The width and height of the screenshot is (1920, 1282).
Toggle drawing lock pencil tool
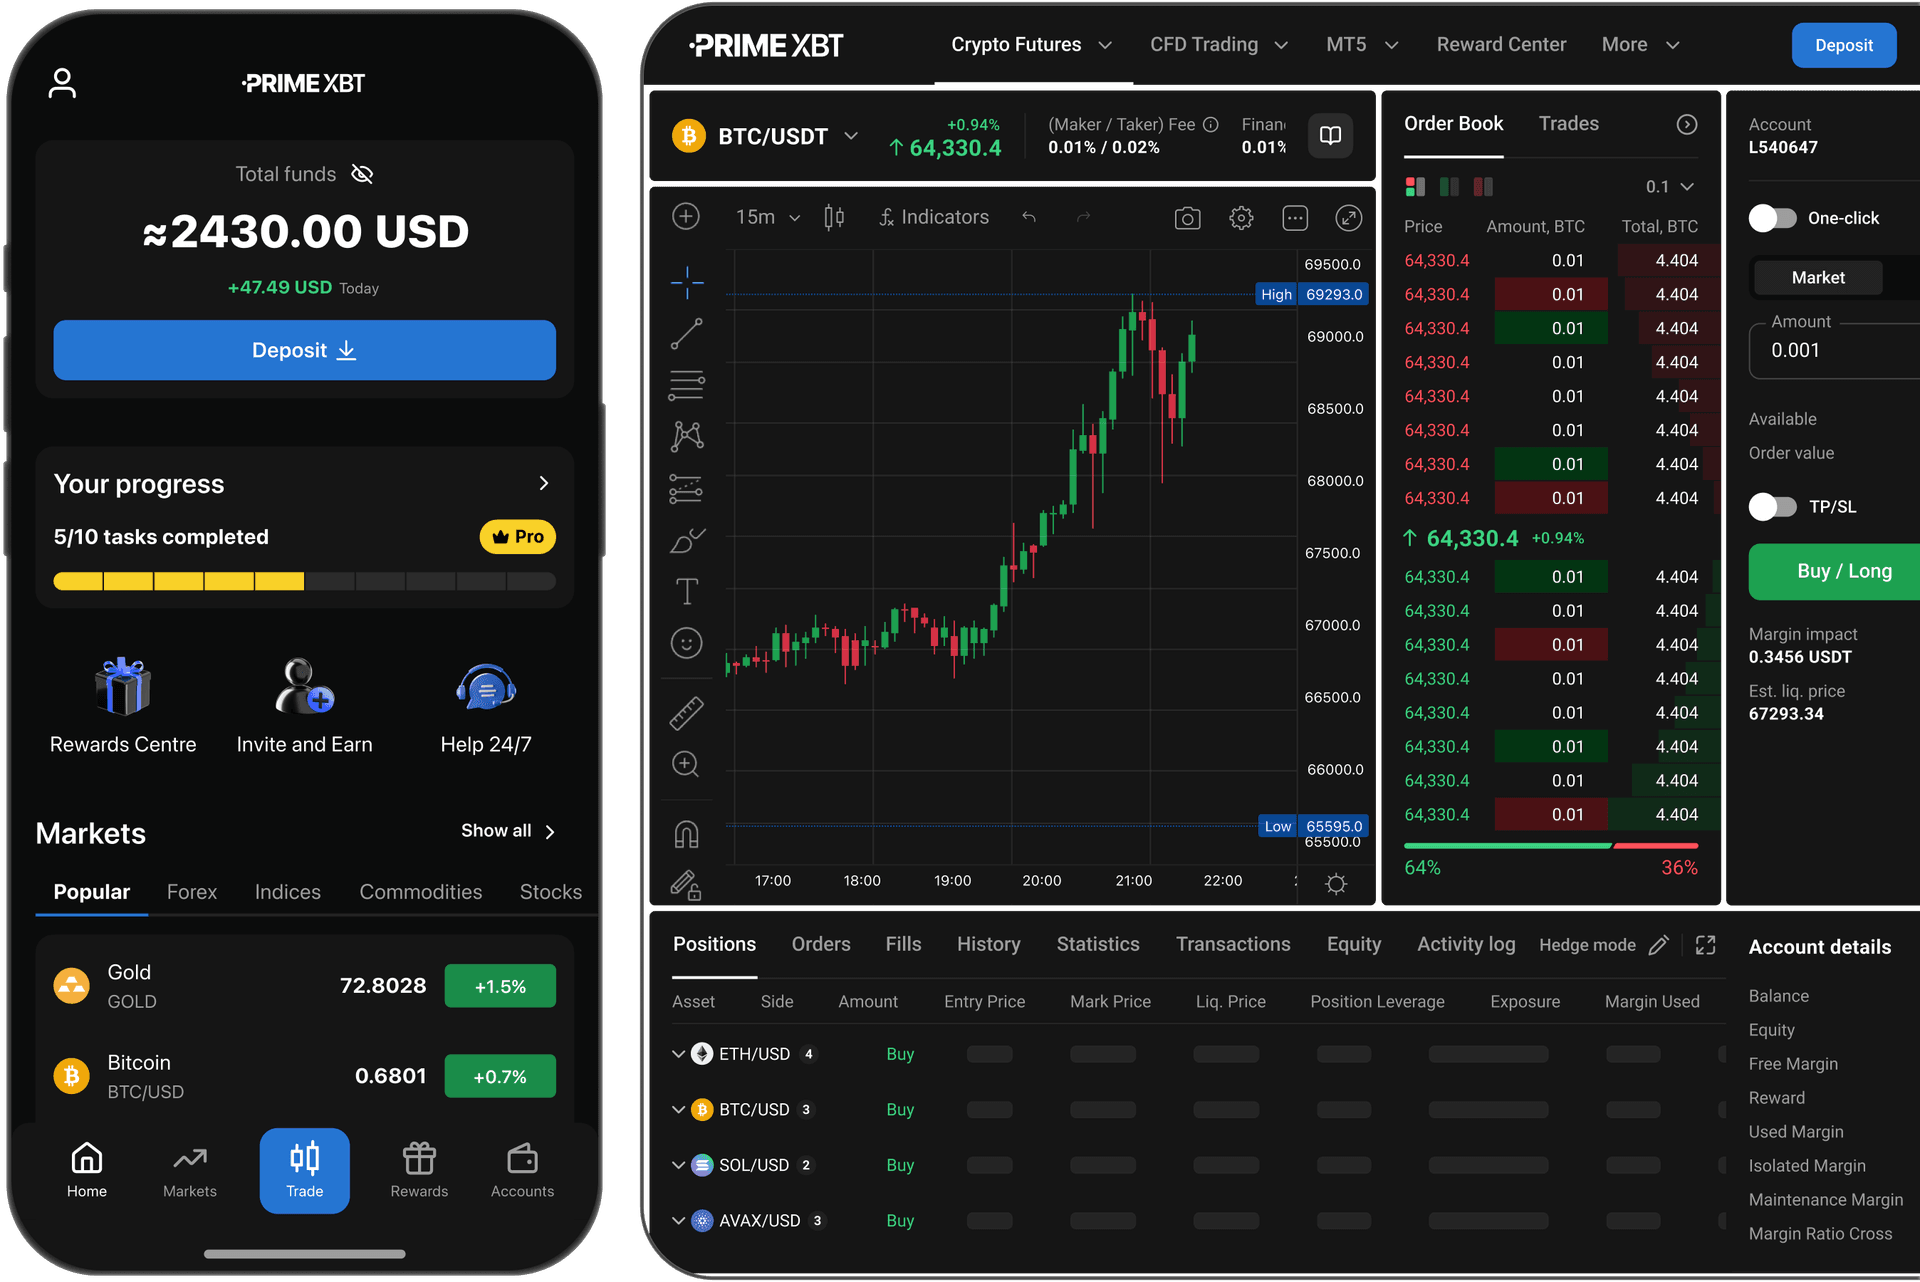coord(687,885)
